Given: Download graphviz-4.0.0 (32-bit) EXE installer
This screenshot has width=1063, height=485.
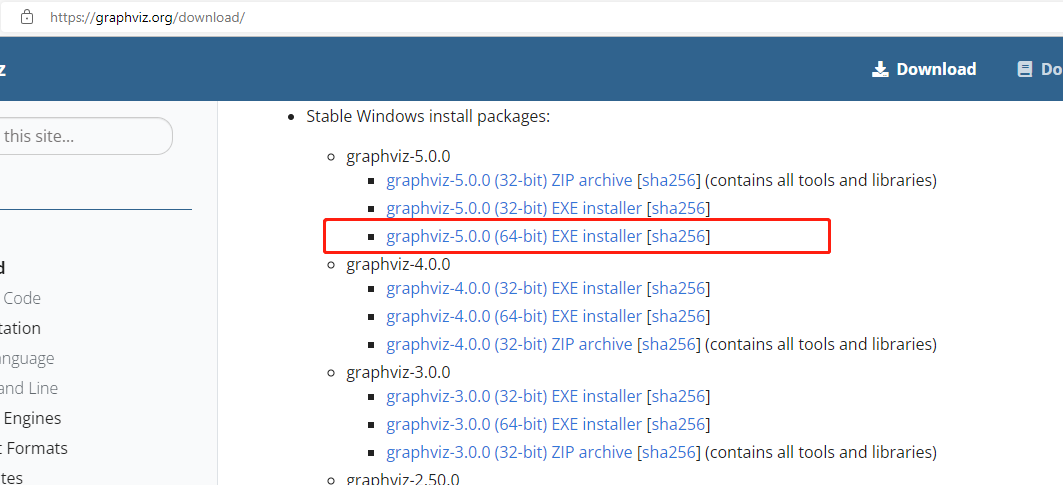Looking at the screenshot, I should (x=514, y=288).
